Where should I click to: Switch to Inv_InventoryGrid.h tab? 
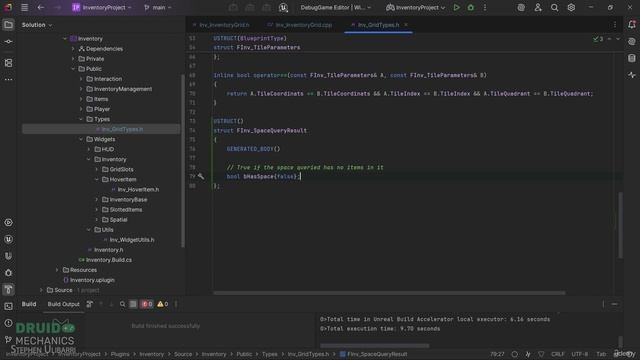tap(221, 25)
